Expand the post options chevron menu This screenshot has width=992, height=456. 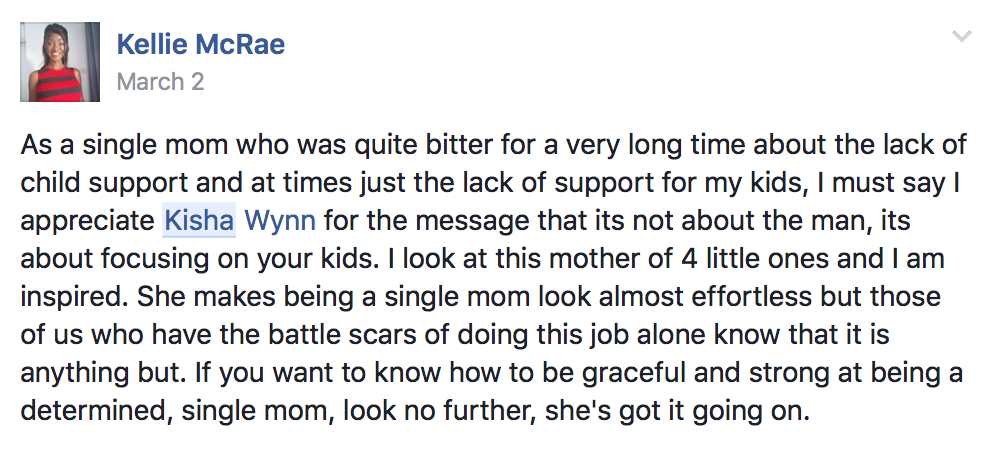(962, 37)
